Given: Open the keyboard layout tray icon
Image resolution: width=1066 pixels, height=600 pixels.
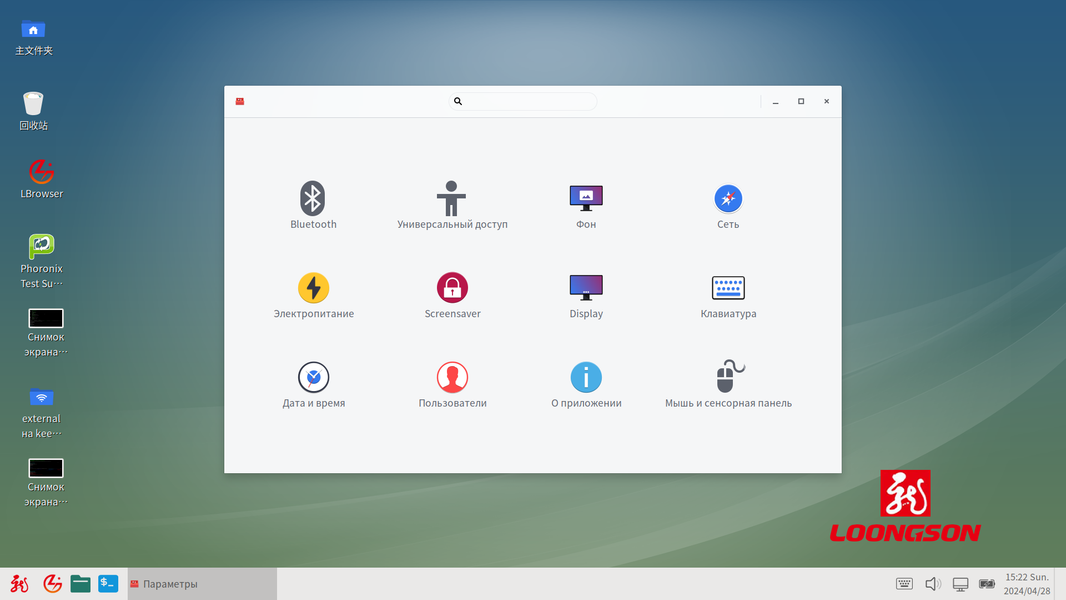Looking at the screenshot, I should tap(904, 584).
